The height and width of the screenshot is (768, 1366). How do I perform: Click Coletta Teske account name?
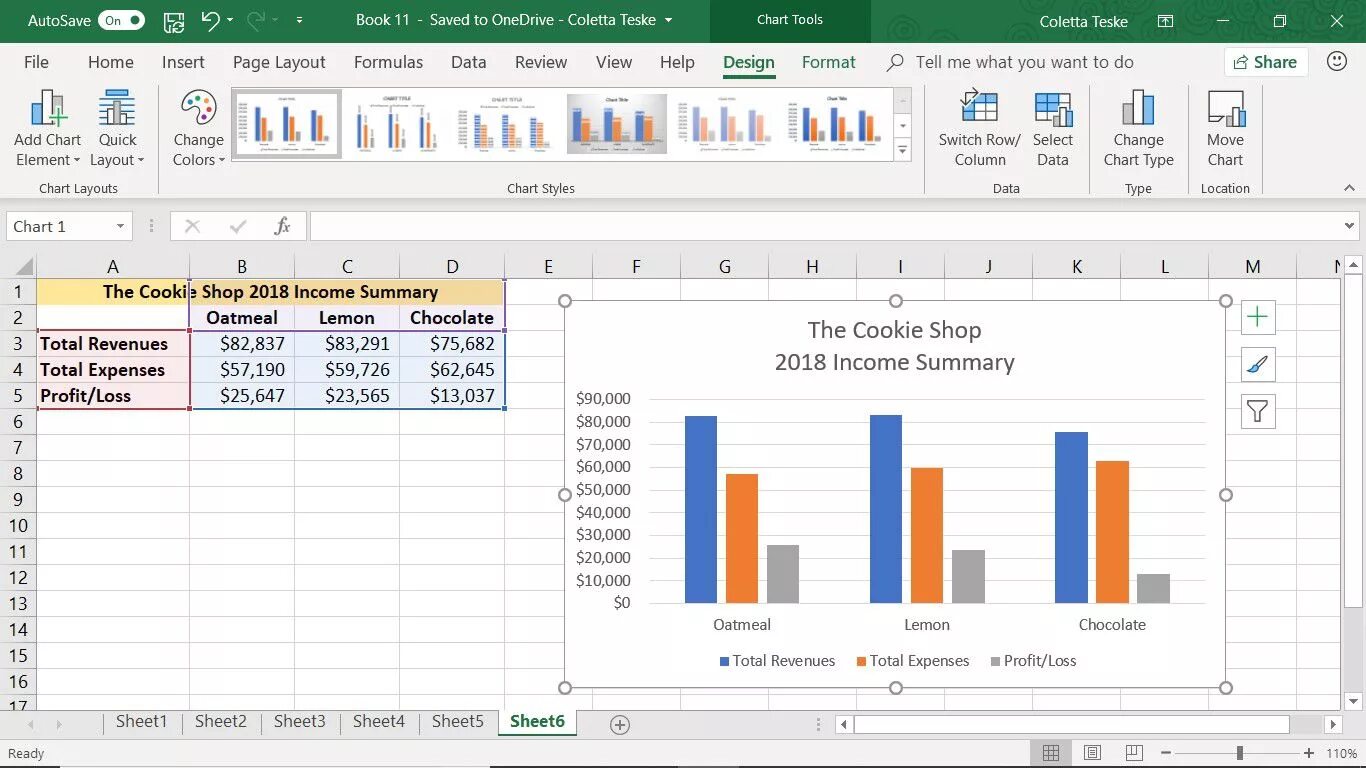pos(1083,21)
